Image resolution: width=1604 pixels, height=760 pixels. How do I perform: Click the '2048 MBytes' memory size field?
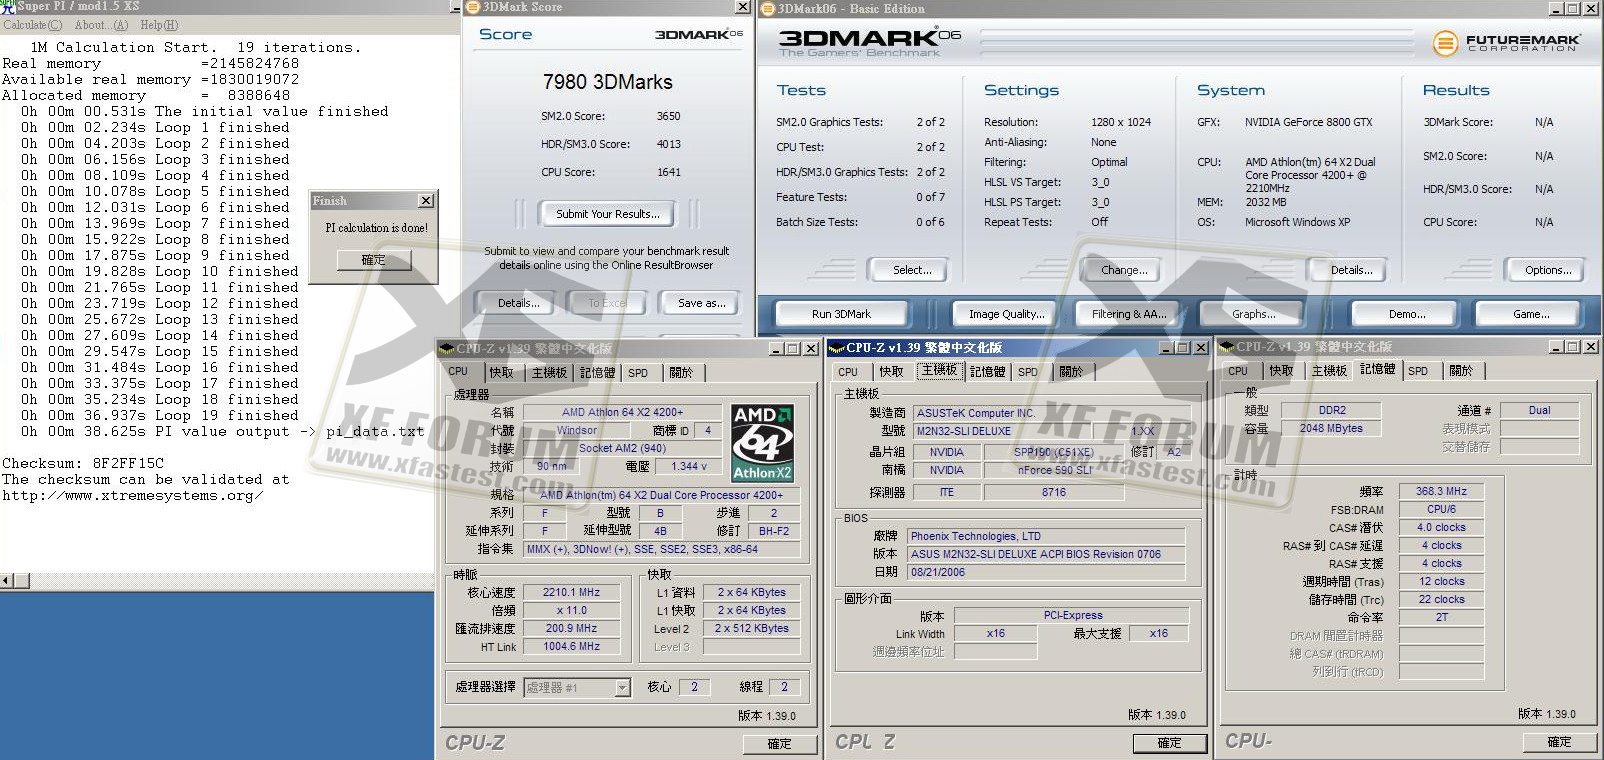(x=1331, y=428)
